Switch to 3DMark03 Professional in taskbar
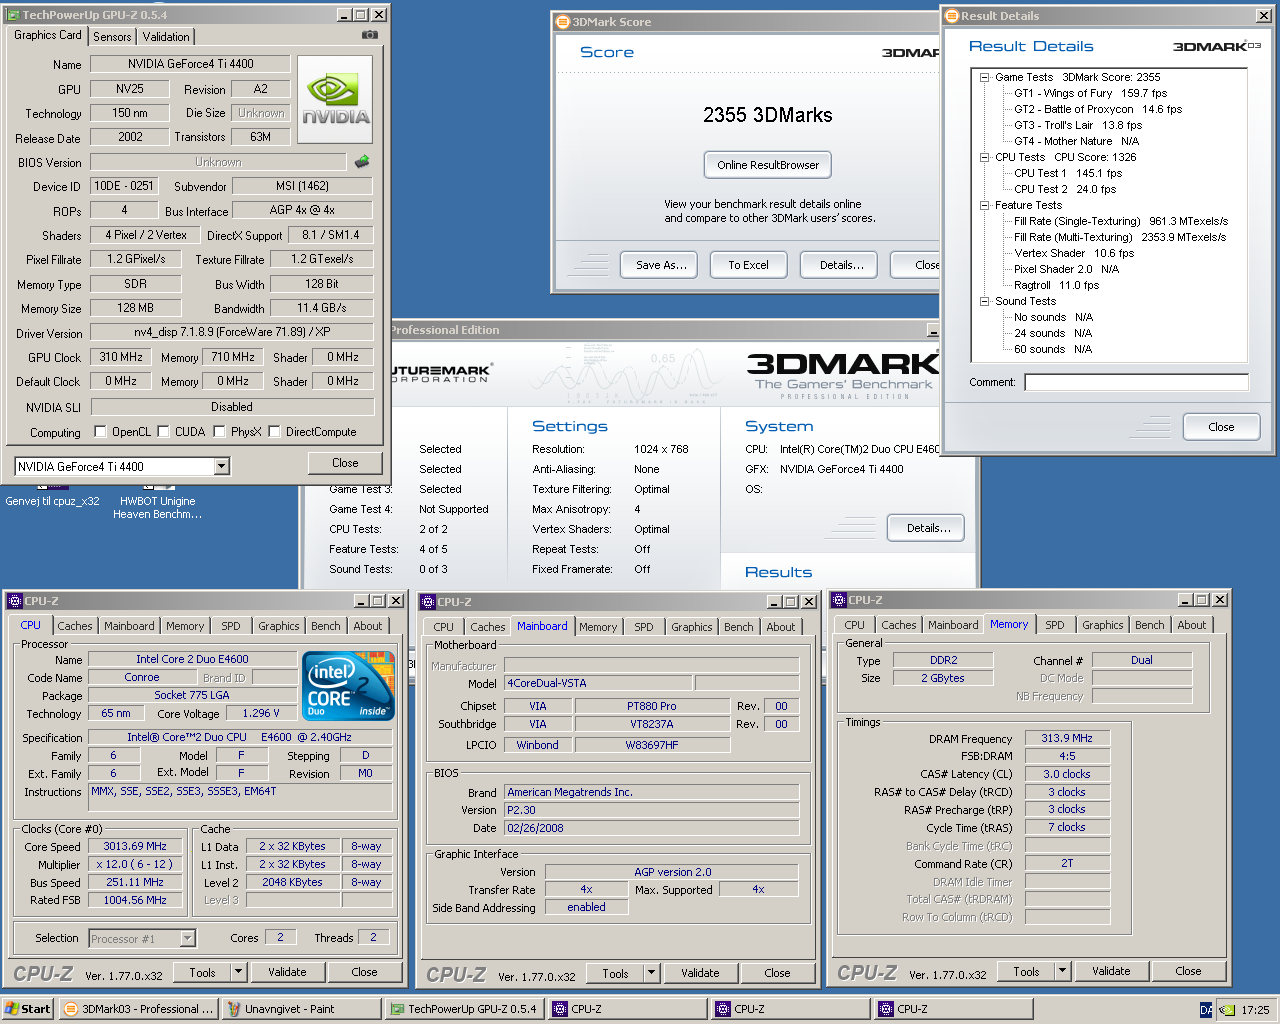 (138, 1009)
